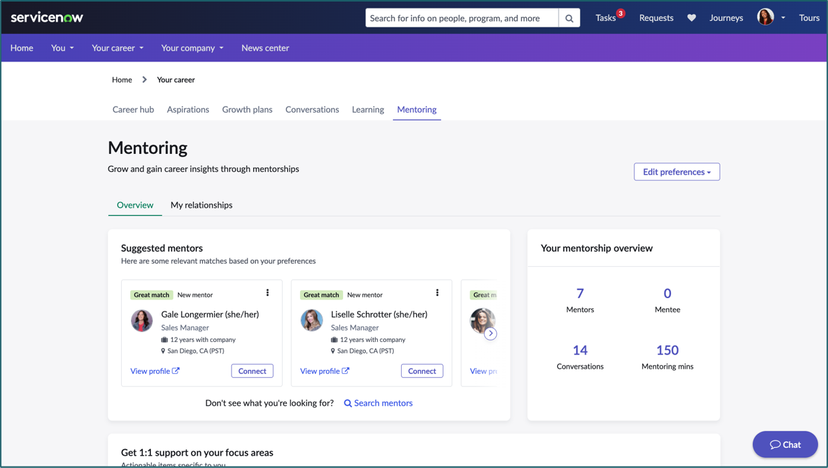Click the next arrow in mentor carousel
This screenshot has height=468, width=828.
[491, 333]
